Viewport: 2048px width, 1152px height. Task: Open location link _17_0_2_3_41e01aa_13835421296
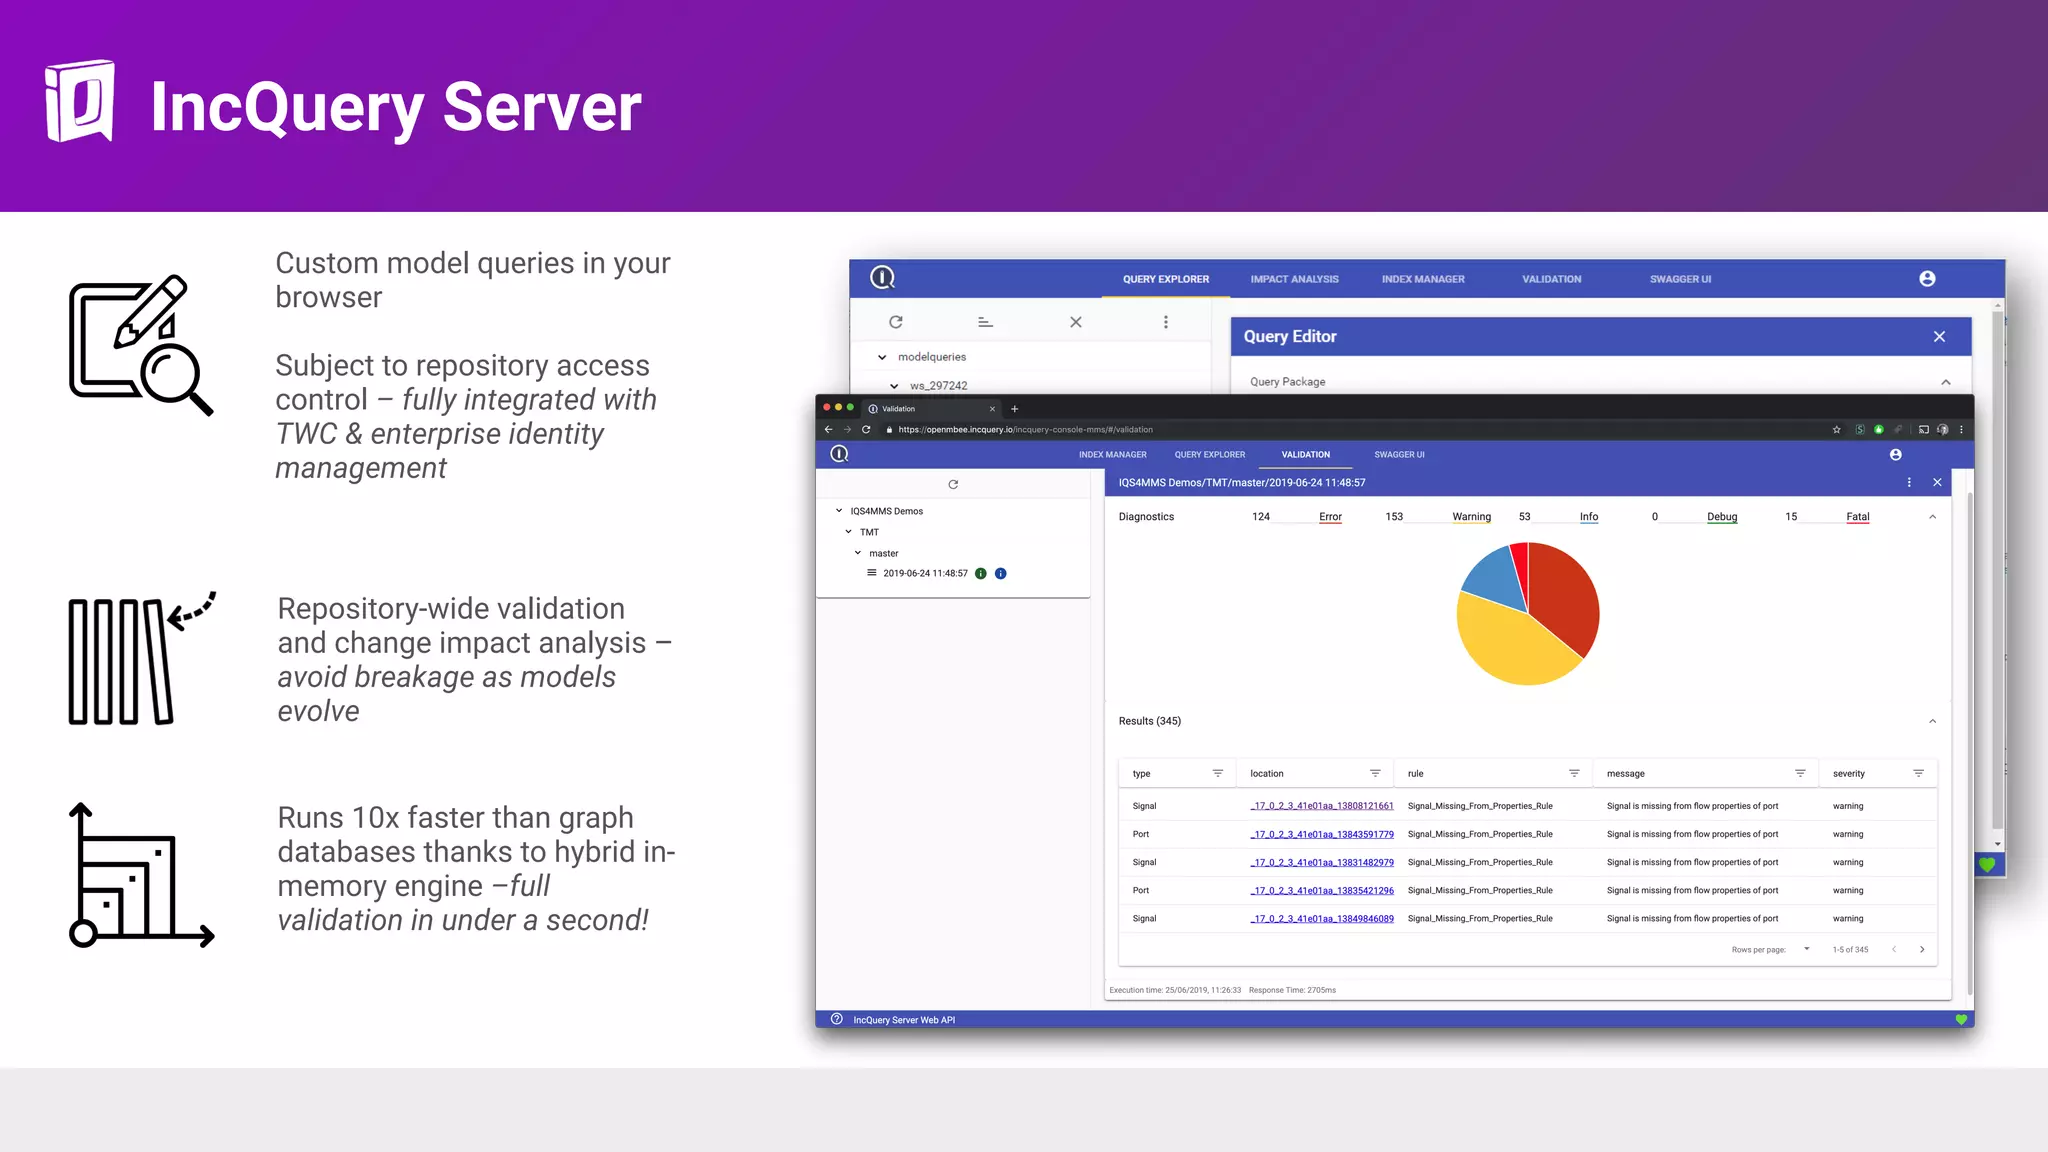[x=1322, y=890]
